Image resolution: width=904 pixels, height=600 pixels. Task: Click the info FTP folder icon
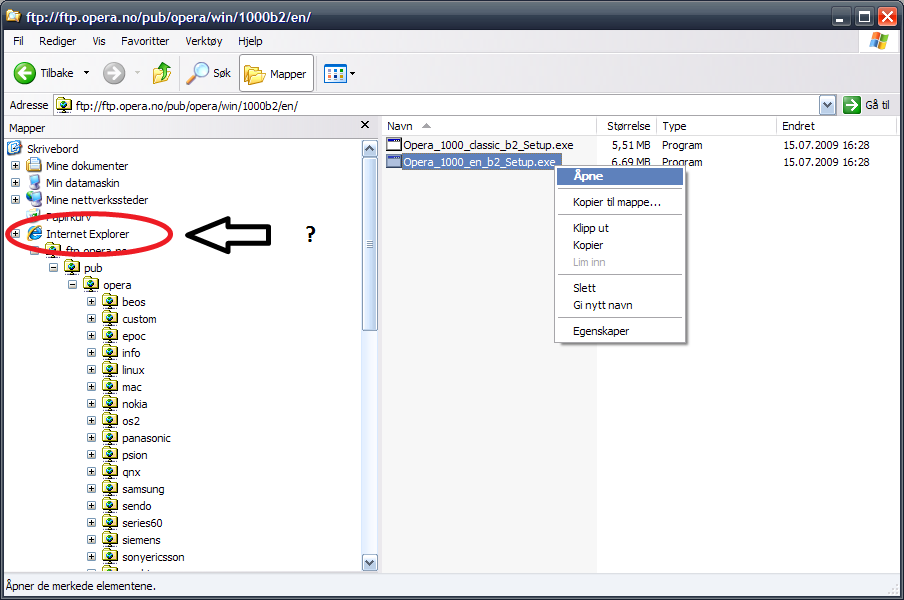click(x=110, y=352)
